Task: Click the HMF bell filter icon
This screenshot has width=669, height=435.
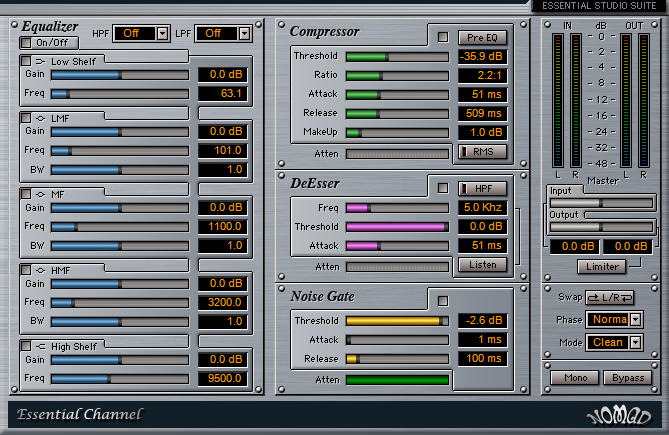Action: tap(40, 270)
